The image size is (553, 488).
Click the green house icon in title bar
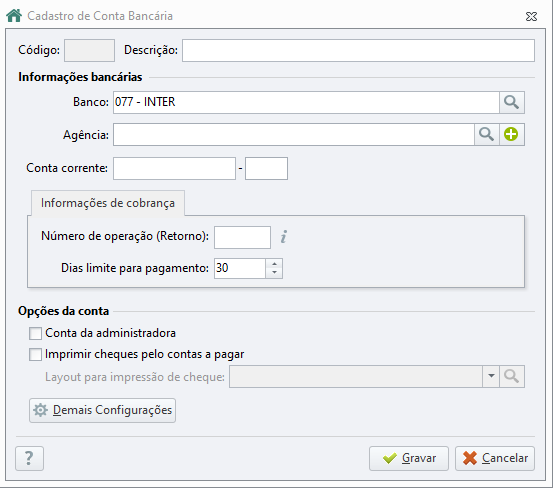(14, 16)
